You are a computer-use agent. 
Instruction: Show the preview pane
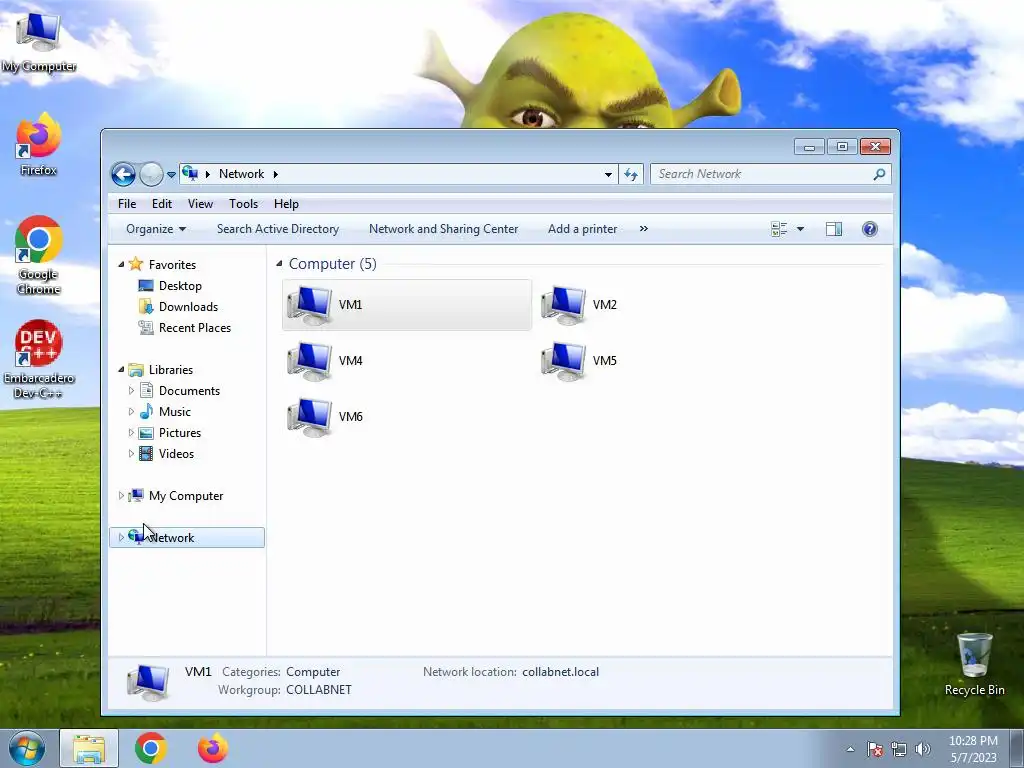[x=834, y=229]
